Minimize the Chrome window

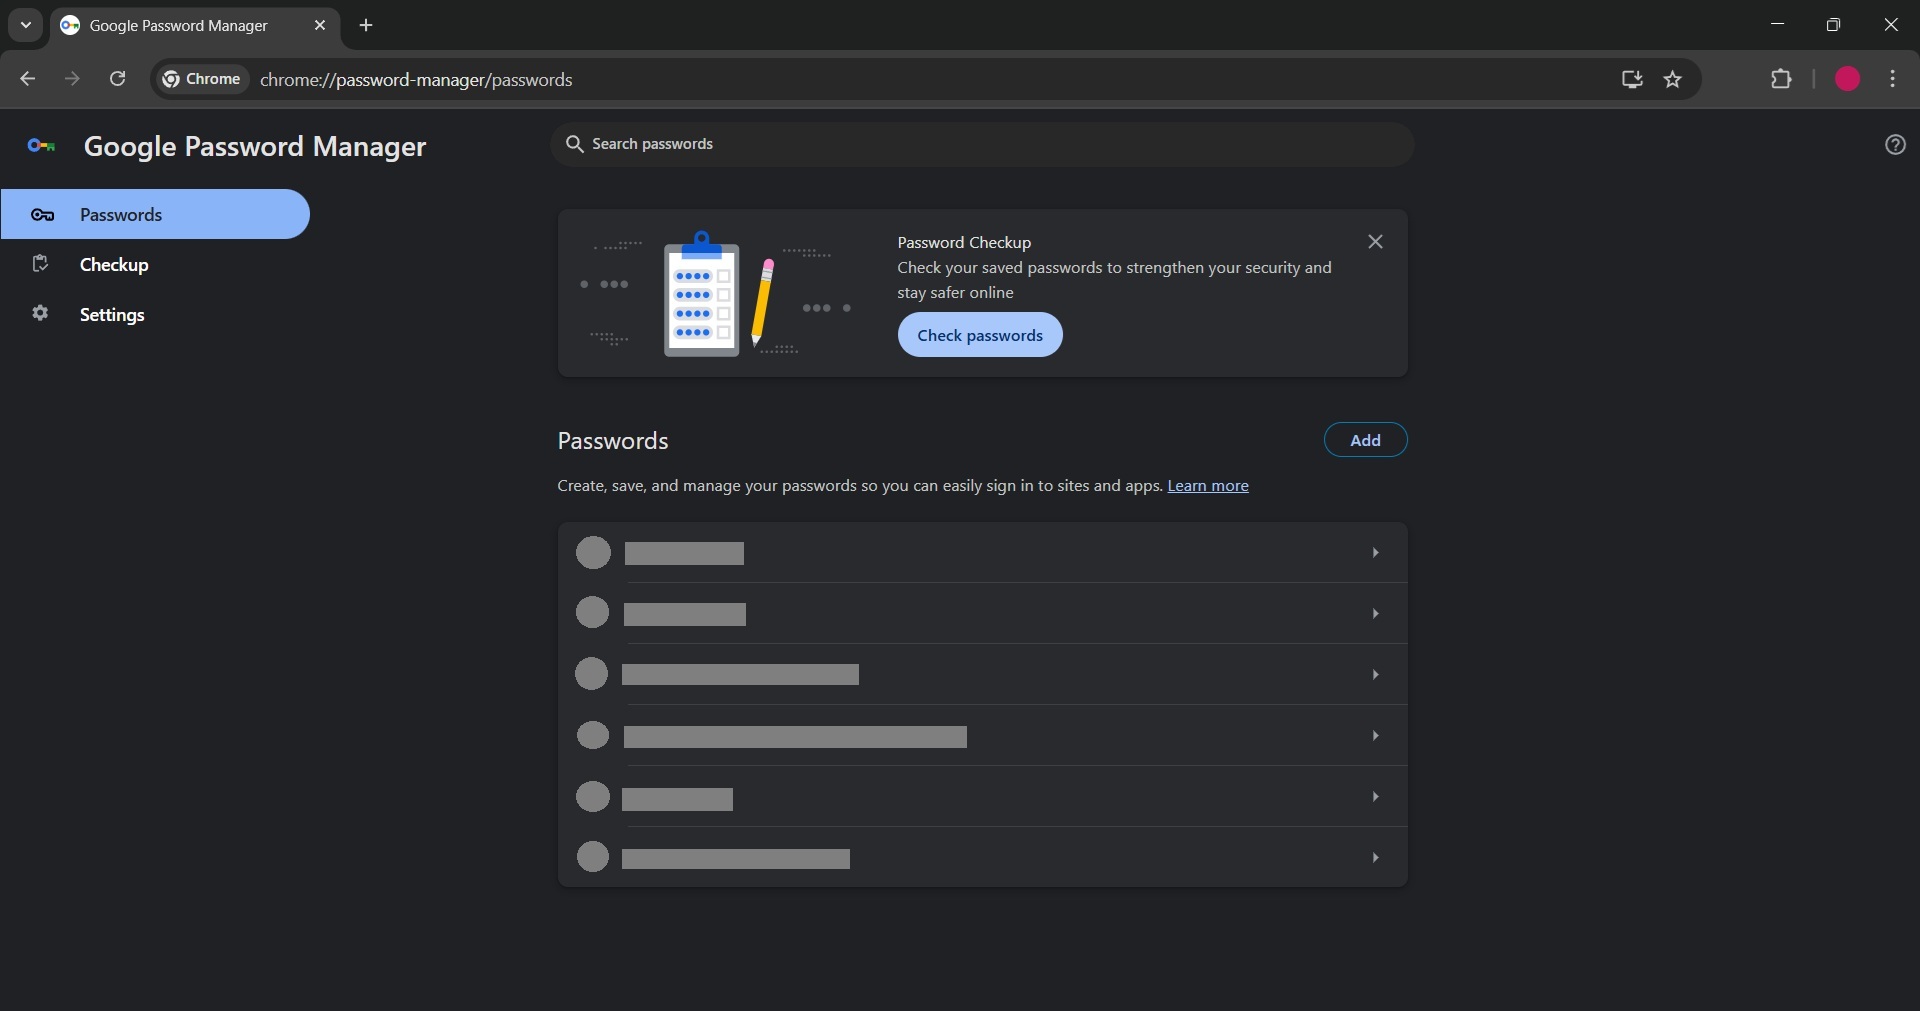pyautogui.click(x=1777, y=25)
